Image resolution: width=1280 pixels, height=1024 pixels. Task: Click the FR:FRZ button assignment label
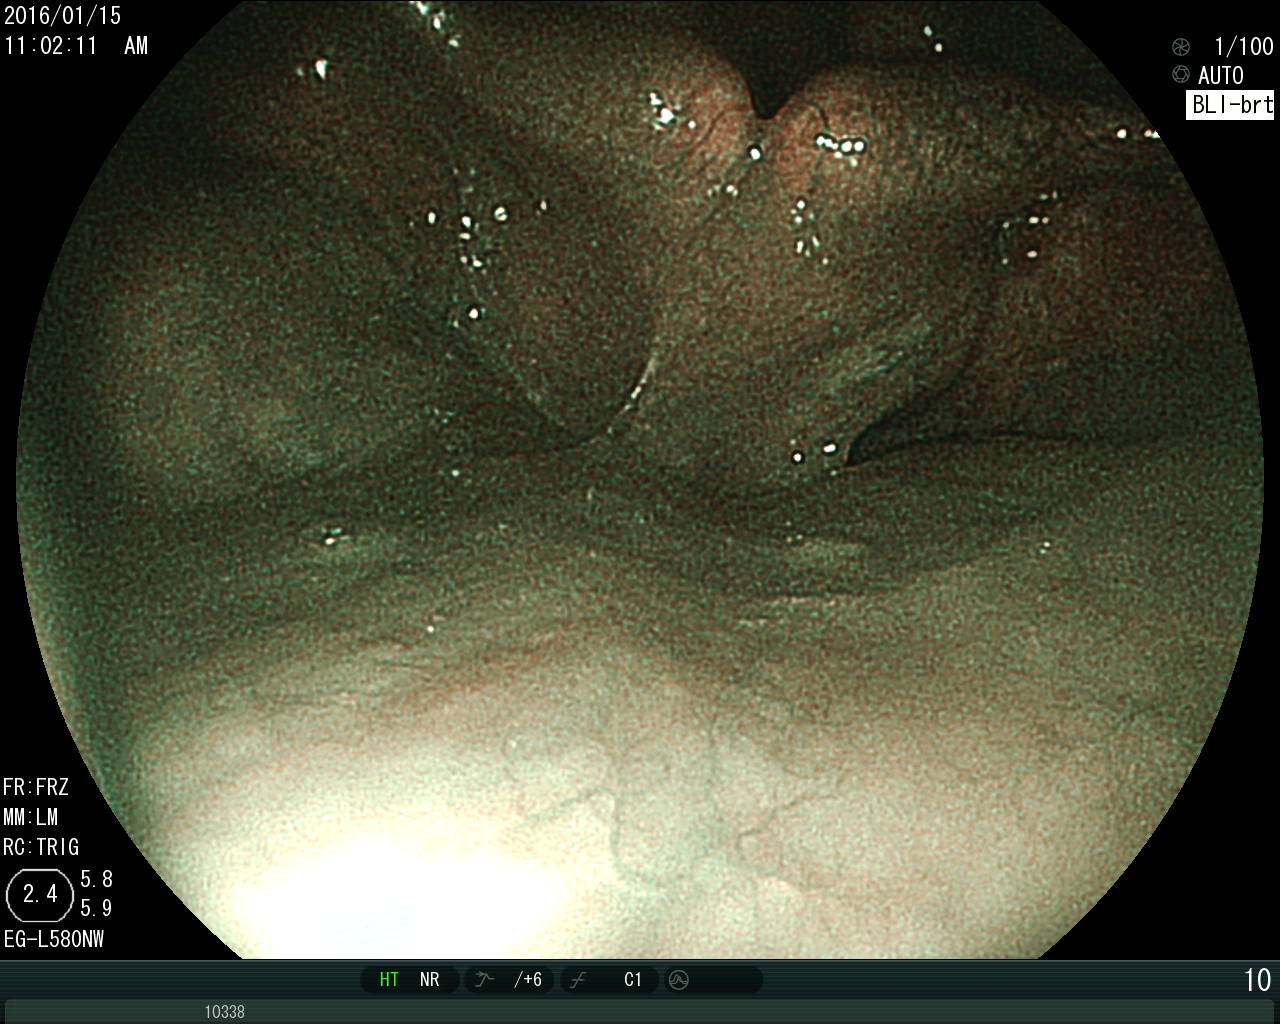coord(36,787)
